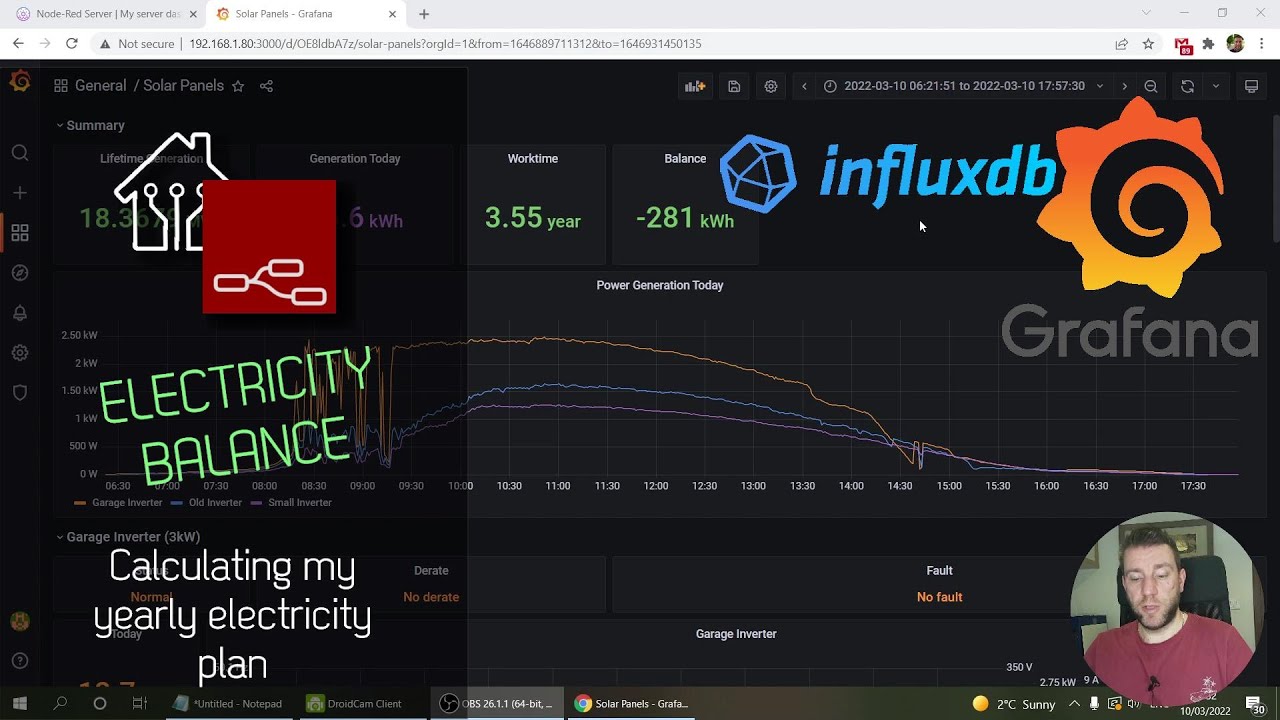
Task: Open the Dashboards sidebar icon
Action: tap(20, 233)
